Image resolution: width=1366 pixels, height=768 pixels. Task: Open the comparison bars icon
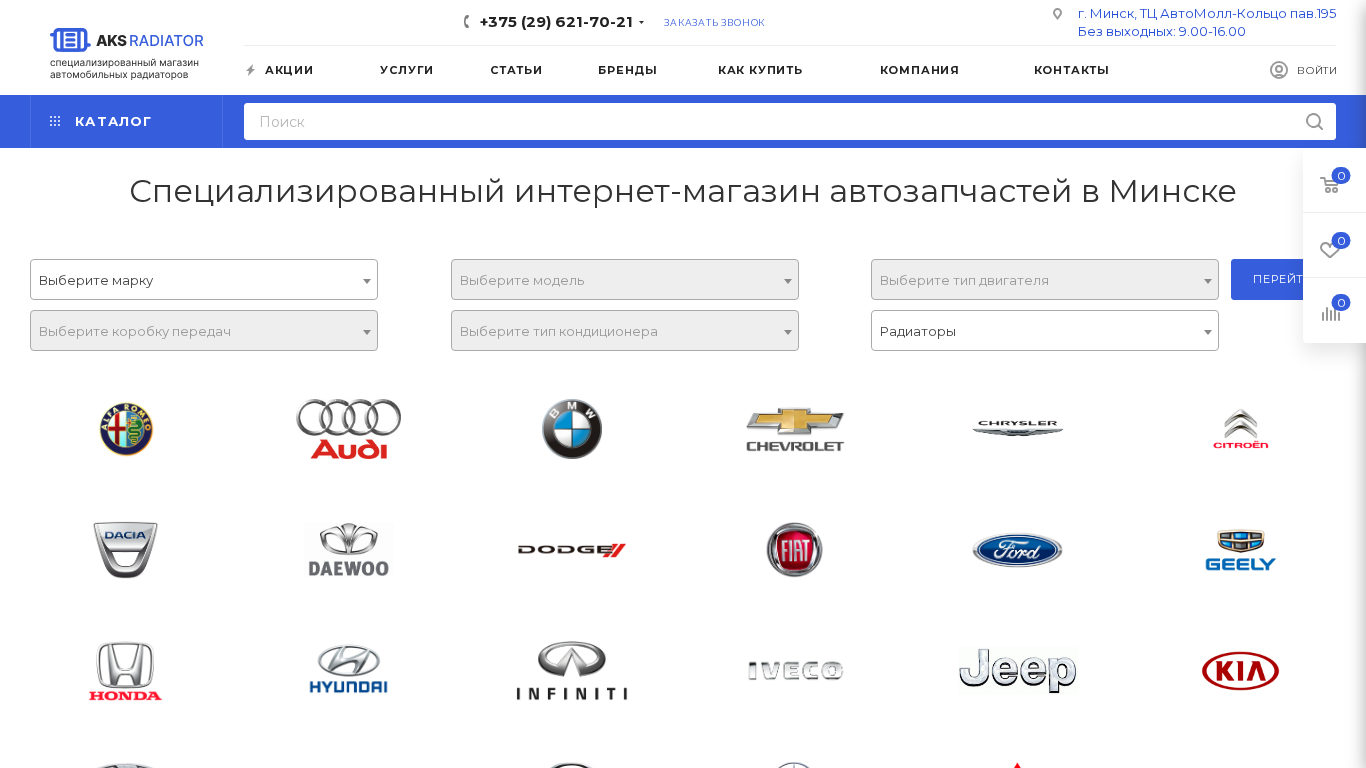[x=1330, y=312]
